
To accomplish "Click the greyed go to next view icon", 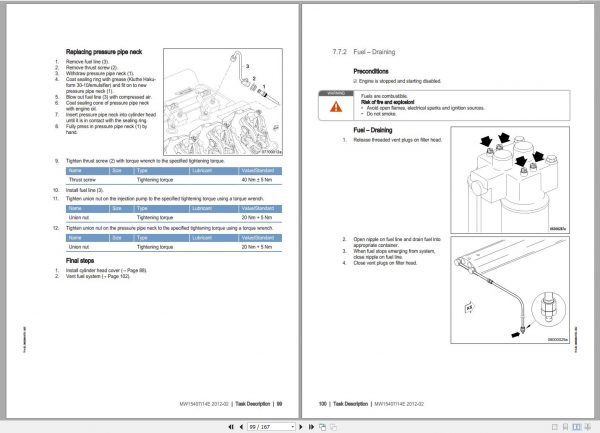I will click(334, 427).
